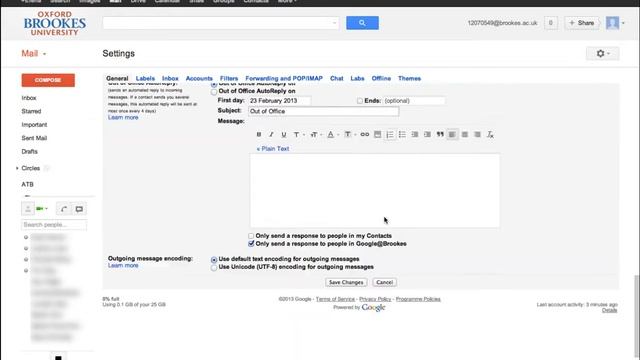This screenshot has width=640, height=360.
Task: Open Learn more under Outgoing message encoding
Action: click(x=123, y=266)
